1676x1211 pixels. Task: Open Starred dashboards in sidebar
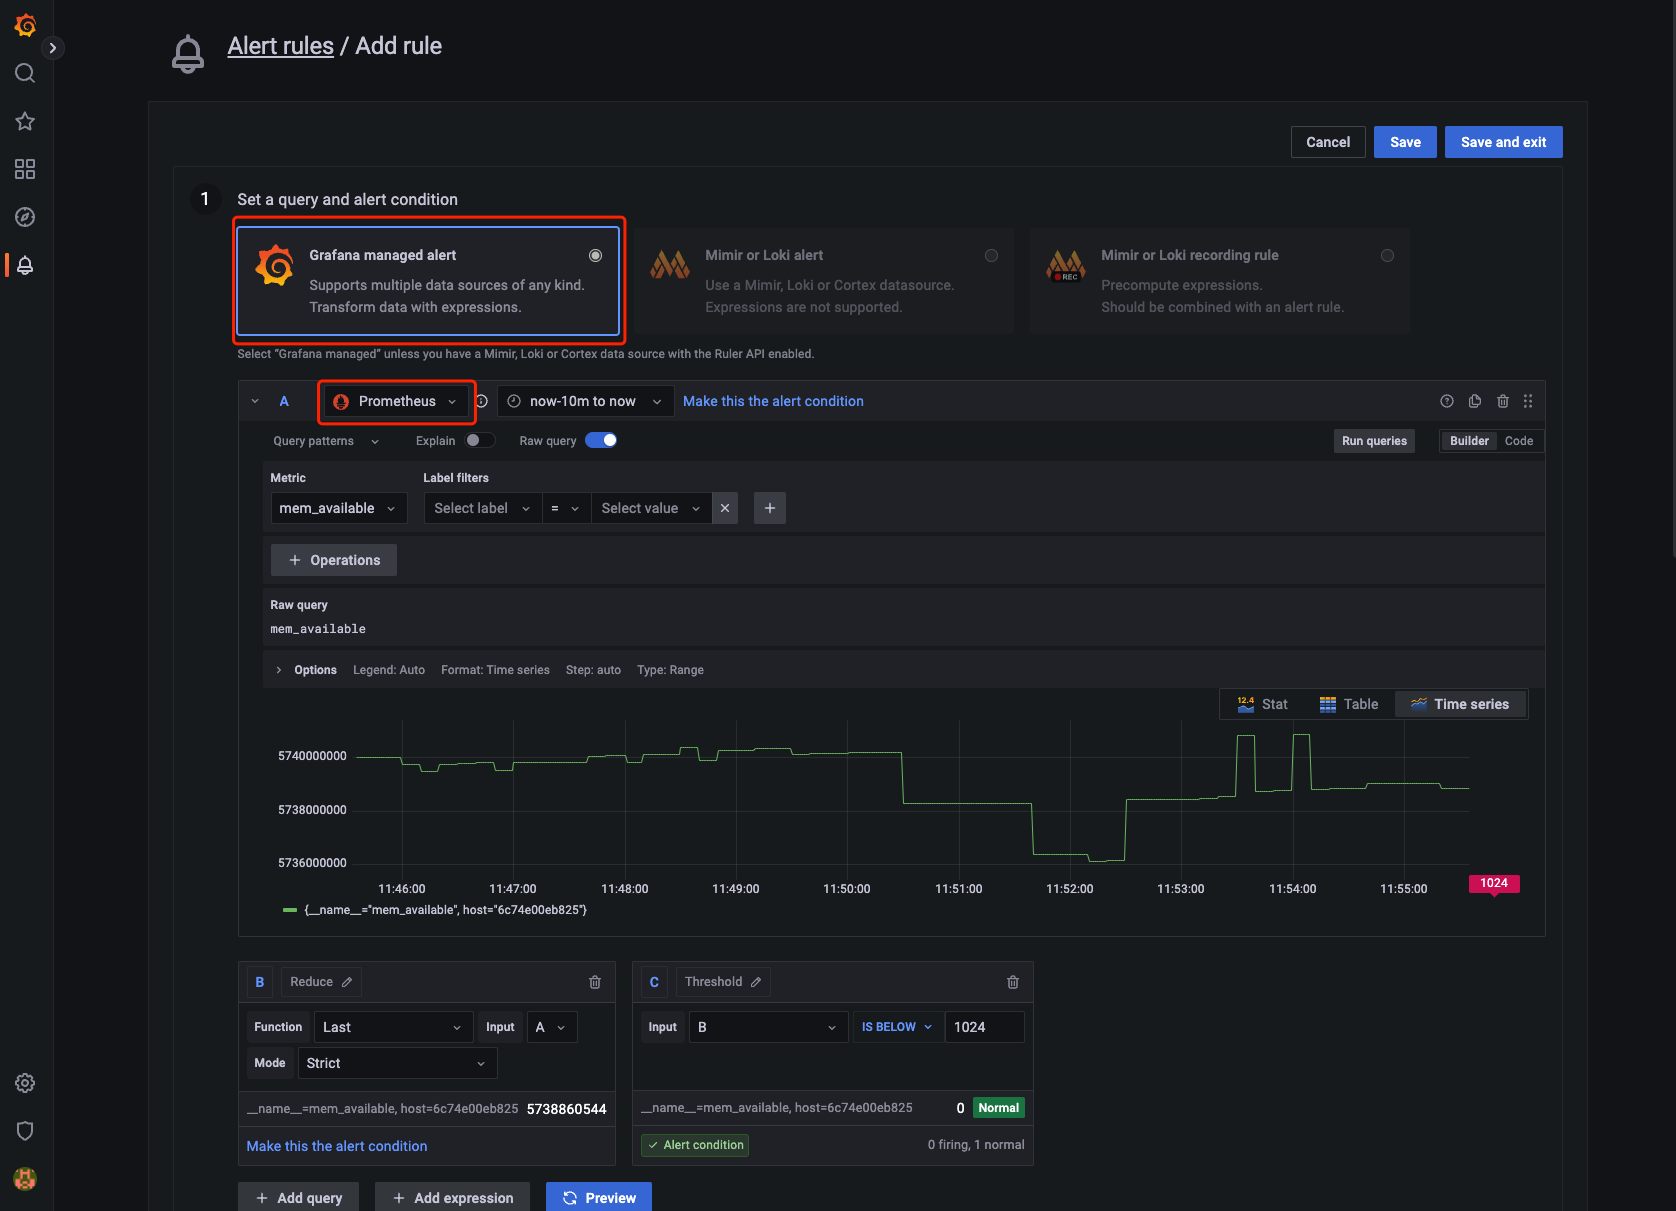25,121
